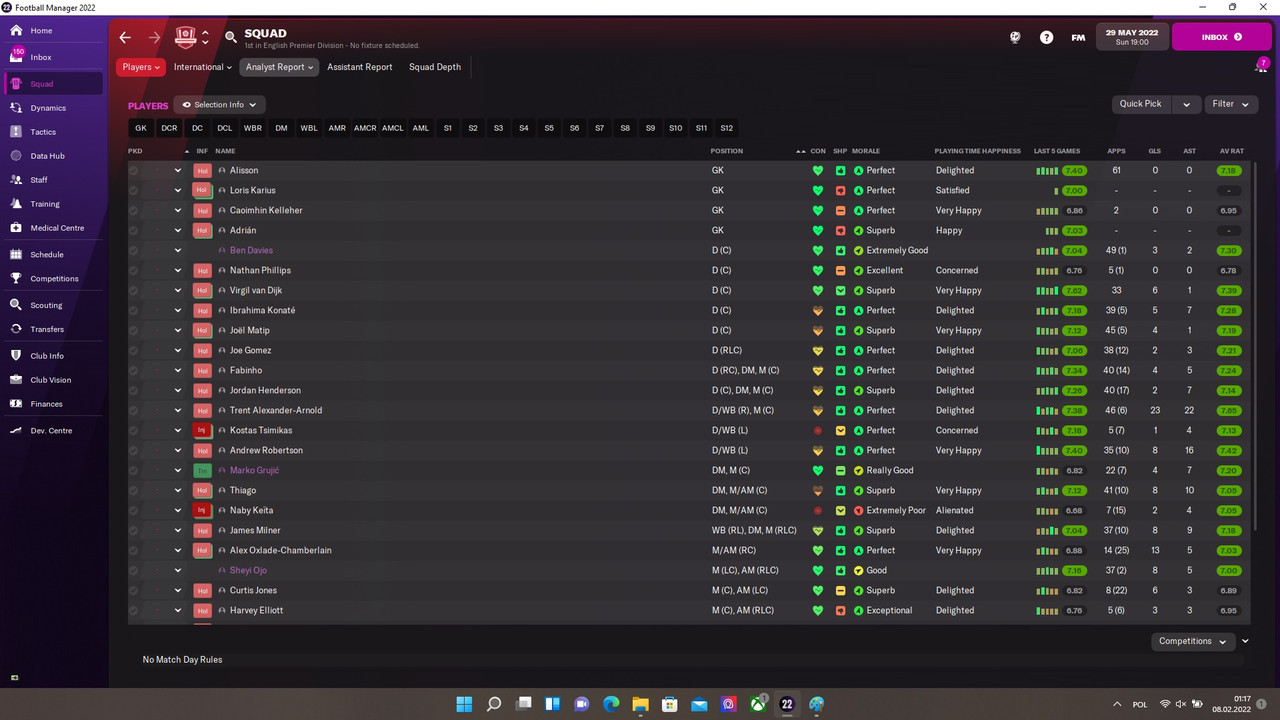
Task: Sort by the POSITION column header
Action: click(727, 151)
